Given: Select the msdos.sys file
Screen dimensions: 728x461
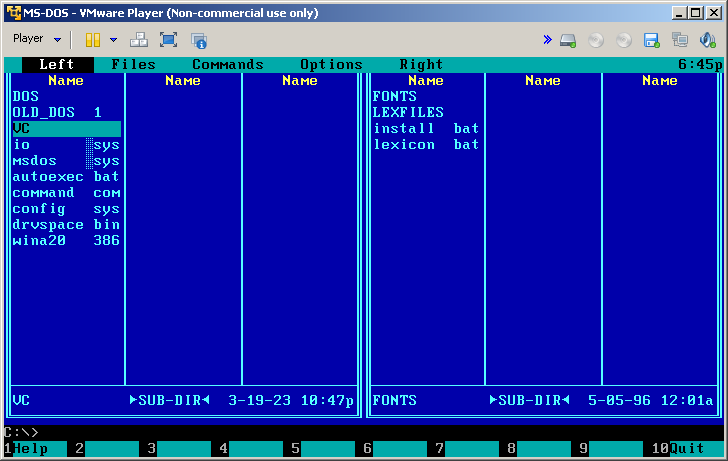Looking at the screenshot, I should pos(66,161).
